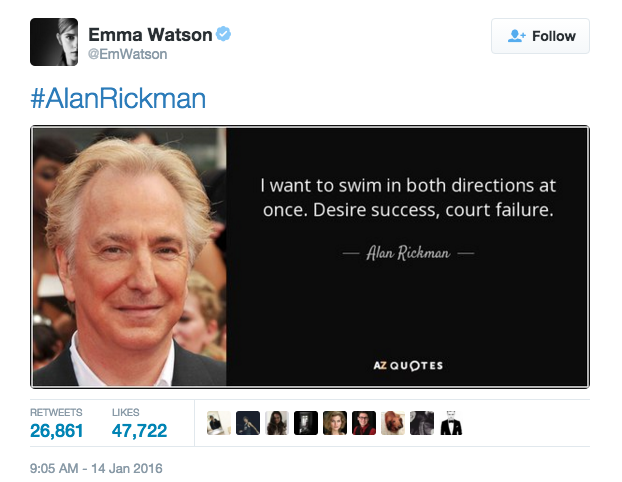Viewport: 622px width, 482px height.
Task: Open the brown dog liker avatar
Action: point(393,423)
